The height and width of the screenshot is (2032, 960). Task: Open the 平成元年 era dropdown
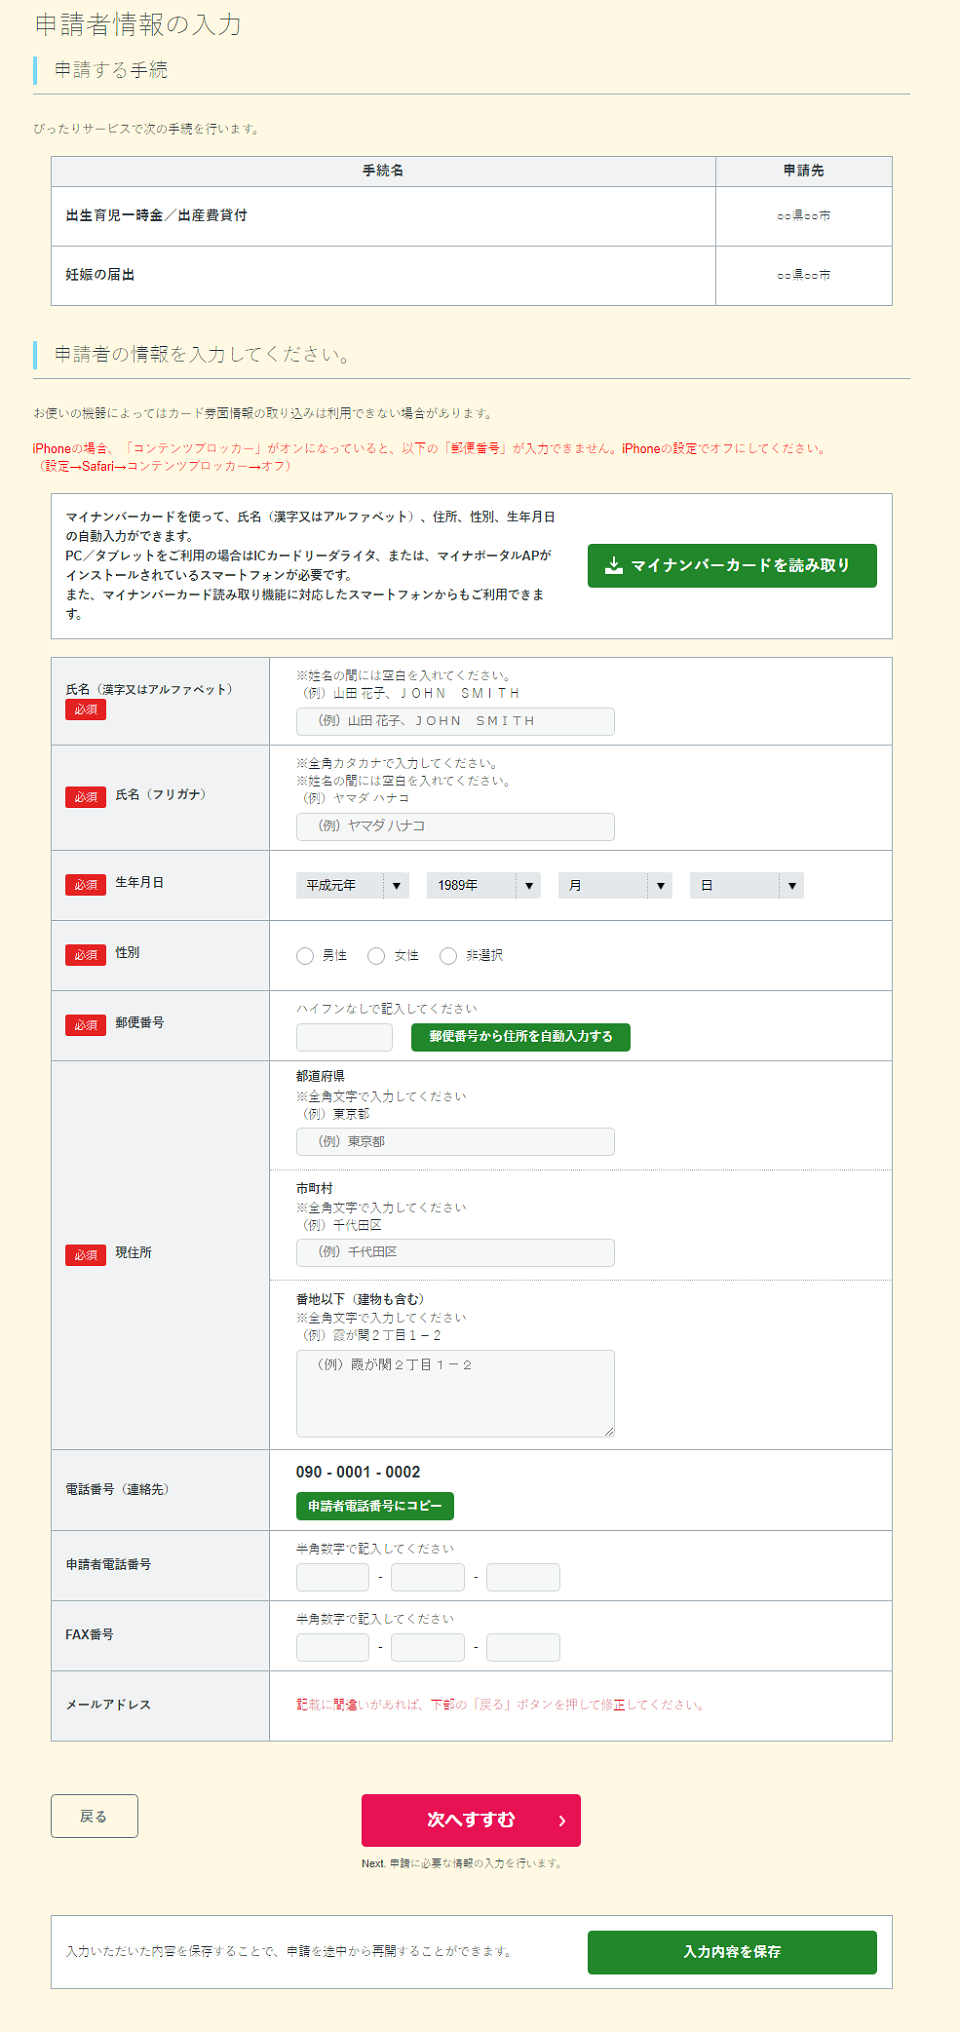coord(352,885)
